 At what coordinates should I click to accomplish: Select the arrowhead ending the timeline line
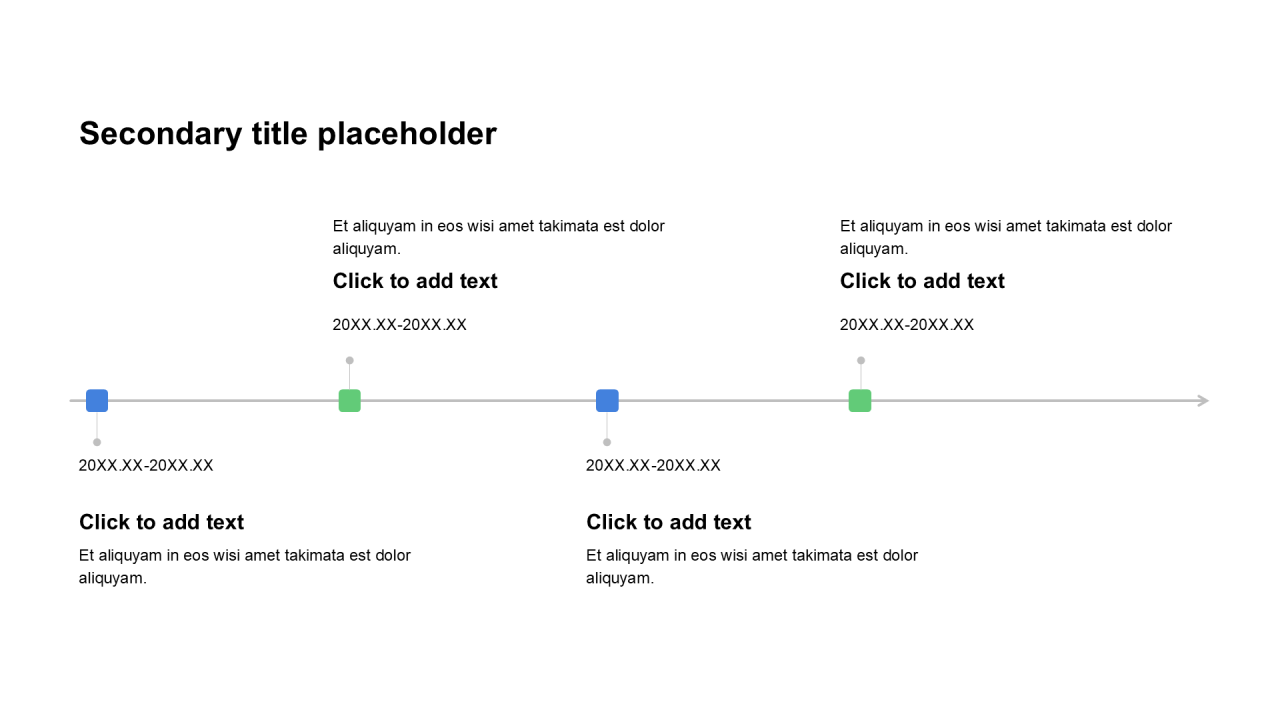(x=1203, y=401)
